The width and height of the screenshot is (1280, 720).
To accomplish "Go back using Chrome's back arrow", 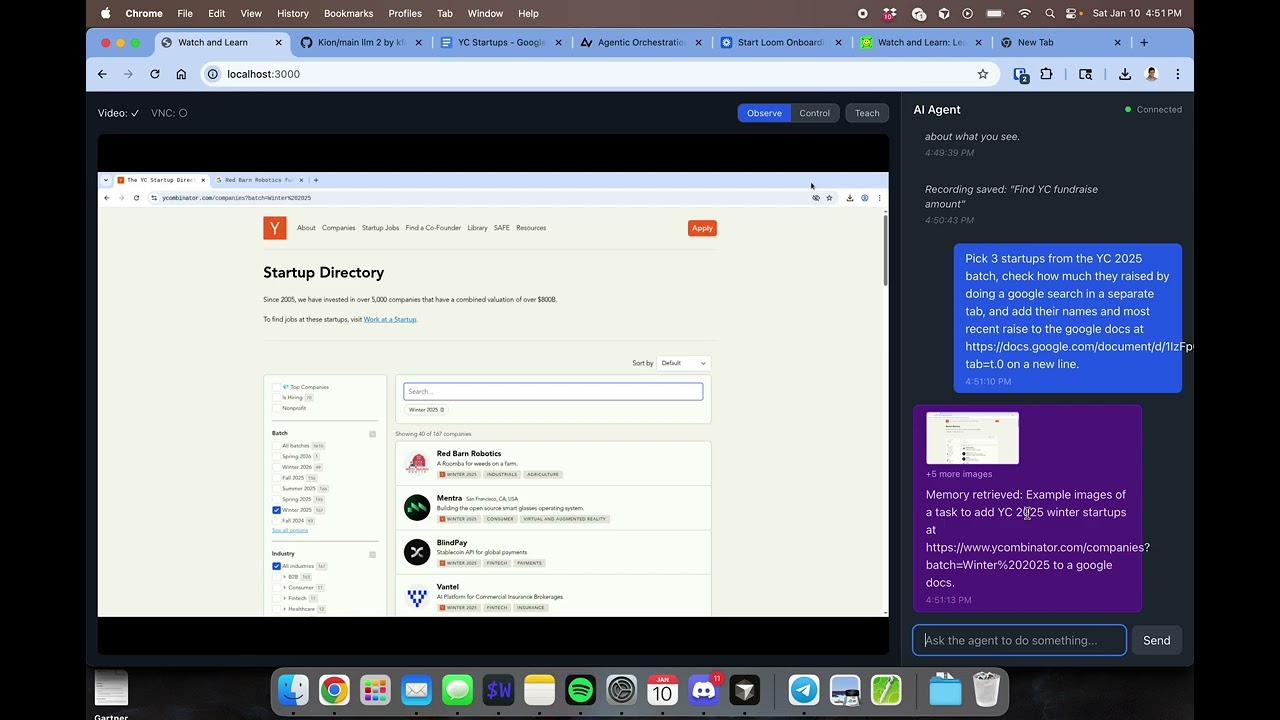I will coord(102,74).
